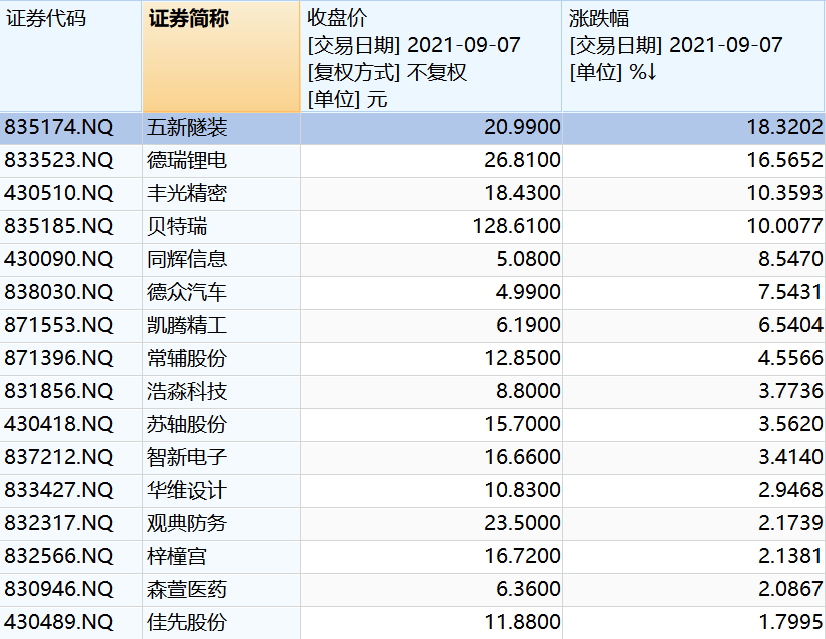Click change value 7.5431
The width and height of the screenshot is (826, 639).
[x=791, y=292]
